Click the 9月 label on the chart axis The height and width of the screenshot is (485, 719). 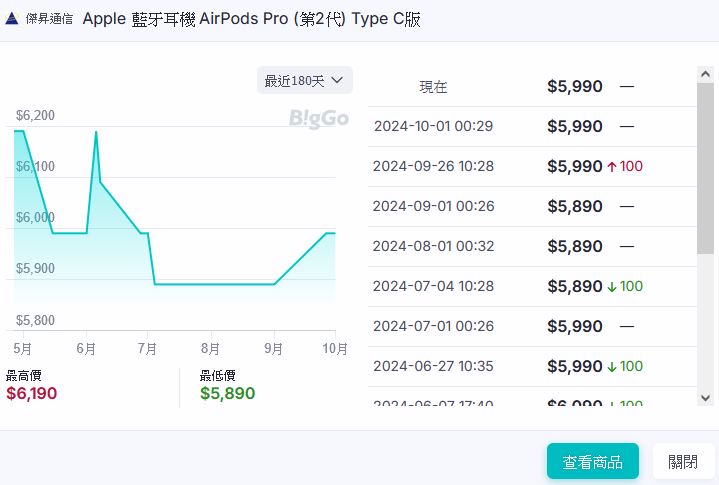(272, 349)
